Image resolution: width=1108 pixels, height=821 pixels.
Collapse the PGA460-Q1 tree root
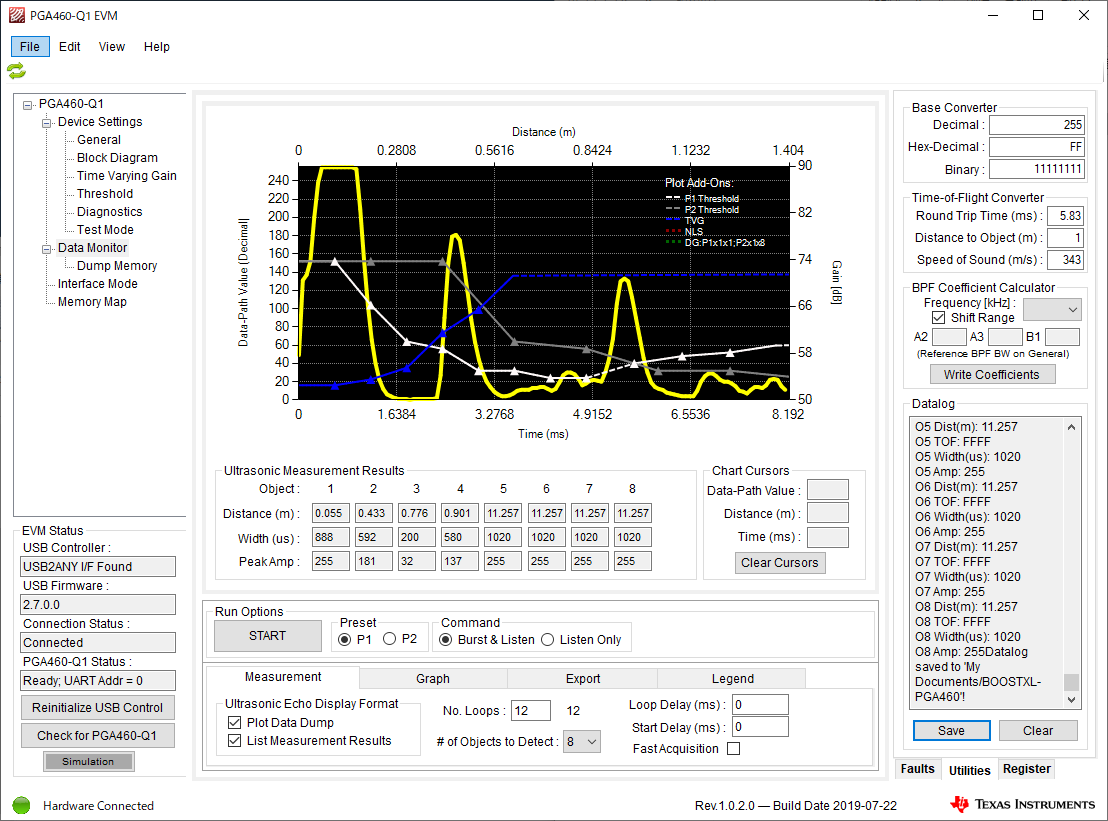(x=28, y=105)
